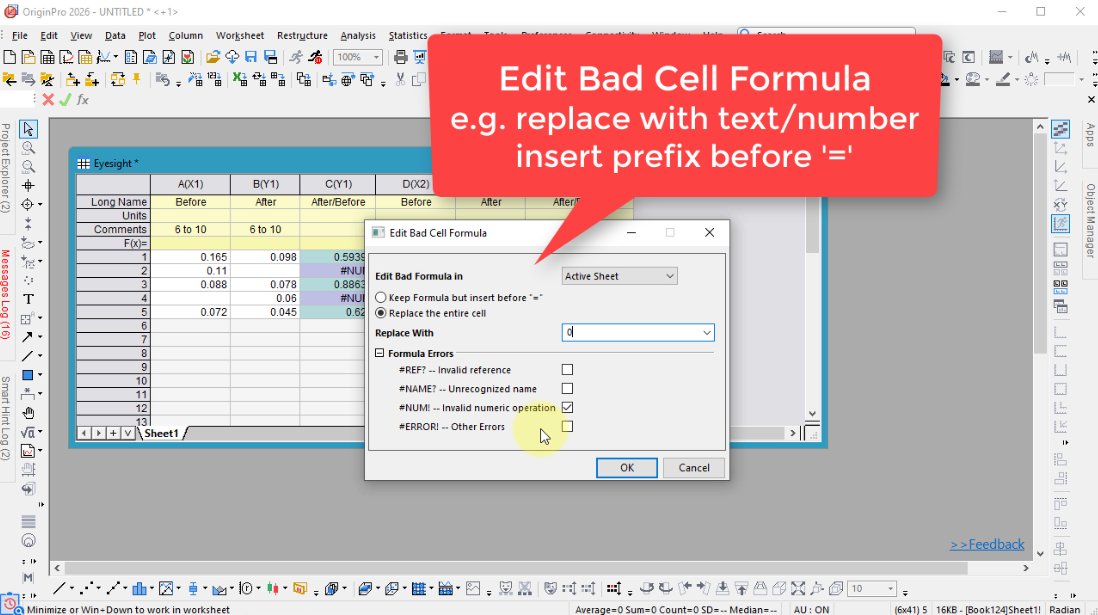Click the Save Template icon next to Save
Viewport: 1098px width, 615px height.
coord(270,57)
